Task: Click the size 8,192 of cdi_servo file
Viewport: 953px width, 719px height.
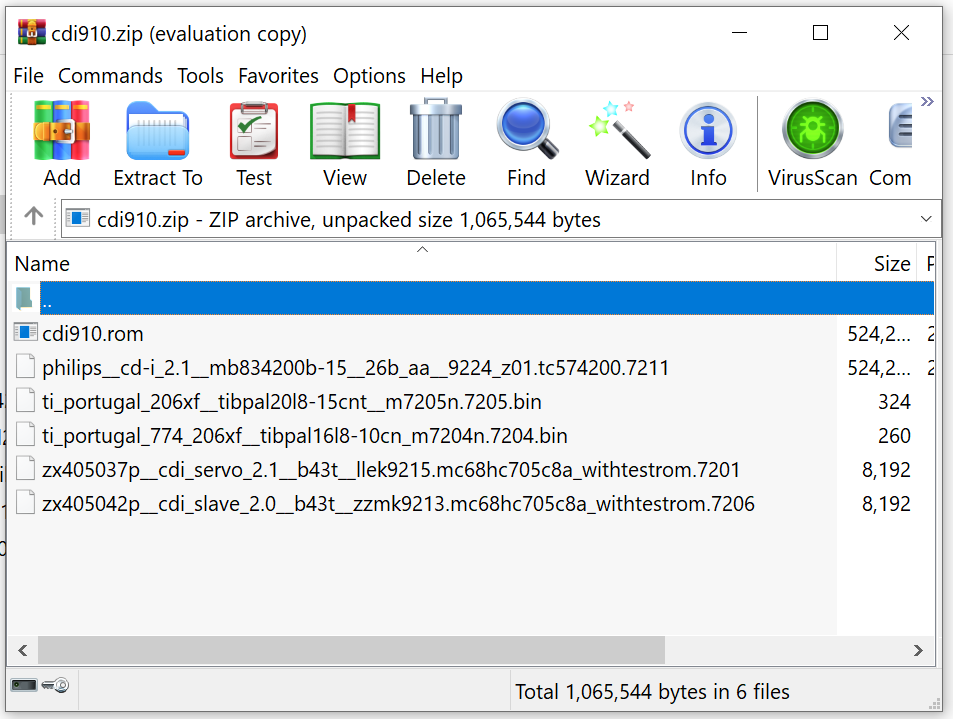Action: (x=886, y=470)
